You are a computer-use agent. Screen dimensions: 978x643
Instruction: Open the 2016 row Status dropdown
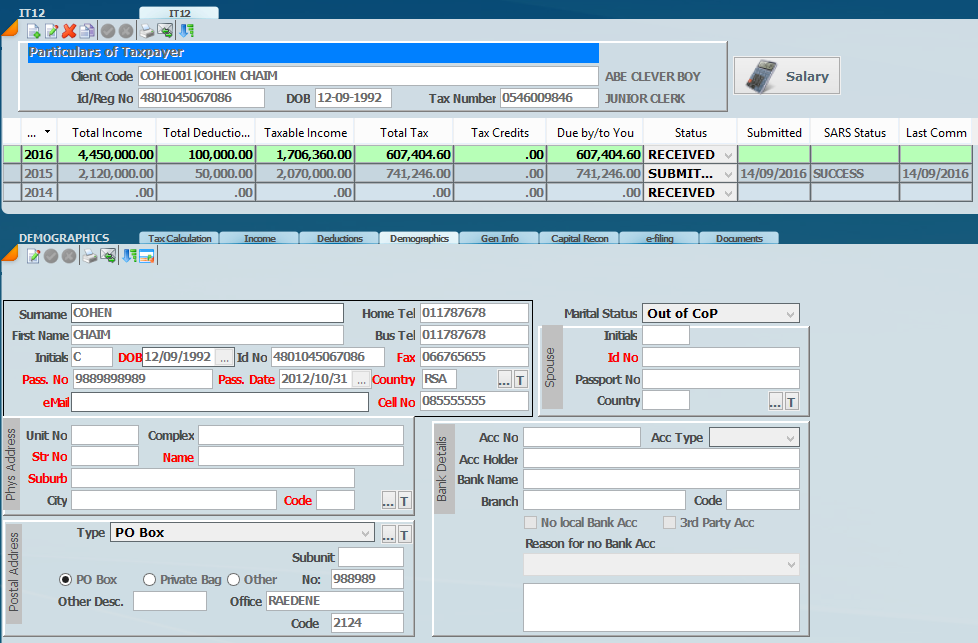(x=726, y=155)
